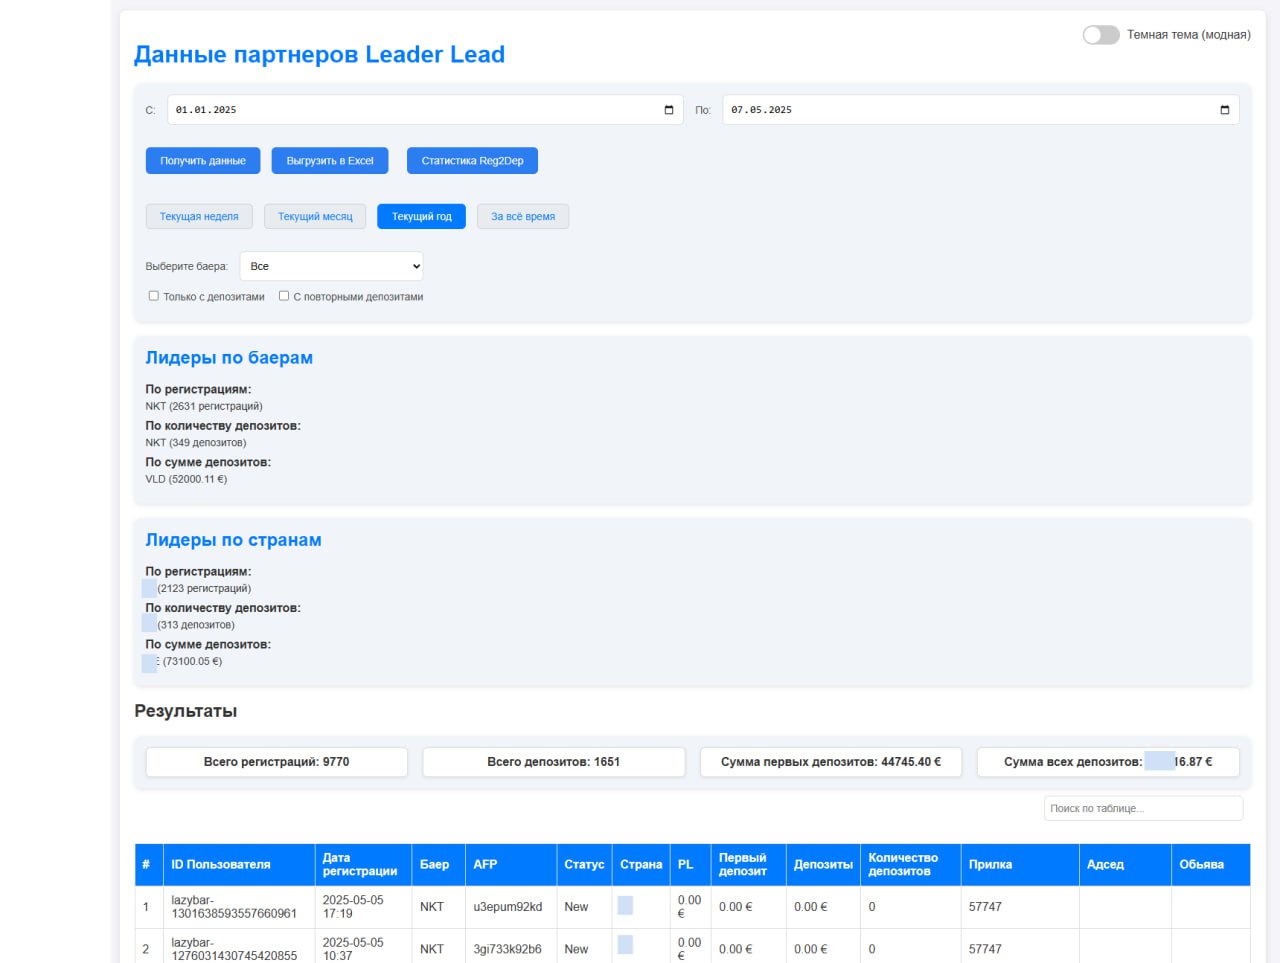Click the Первый депозит column header
1280x963 pixels.
click(748, 865)
